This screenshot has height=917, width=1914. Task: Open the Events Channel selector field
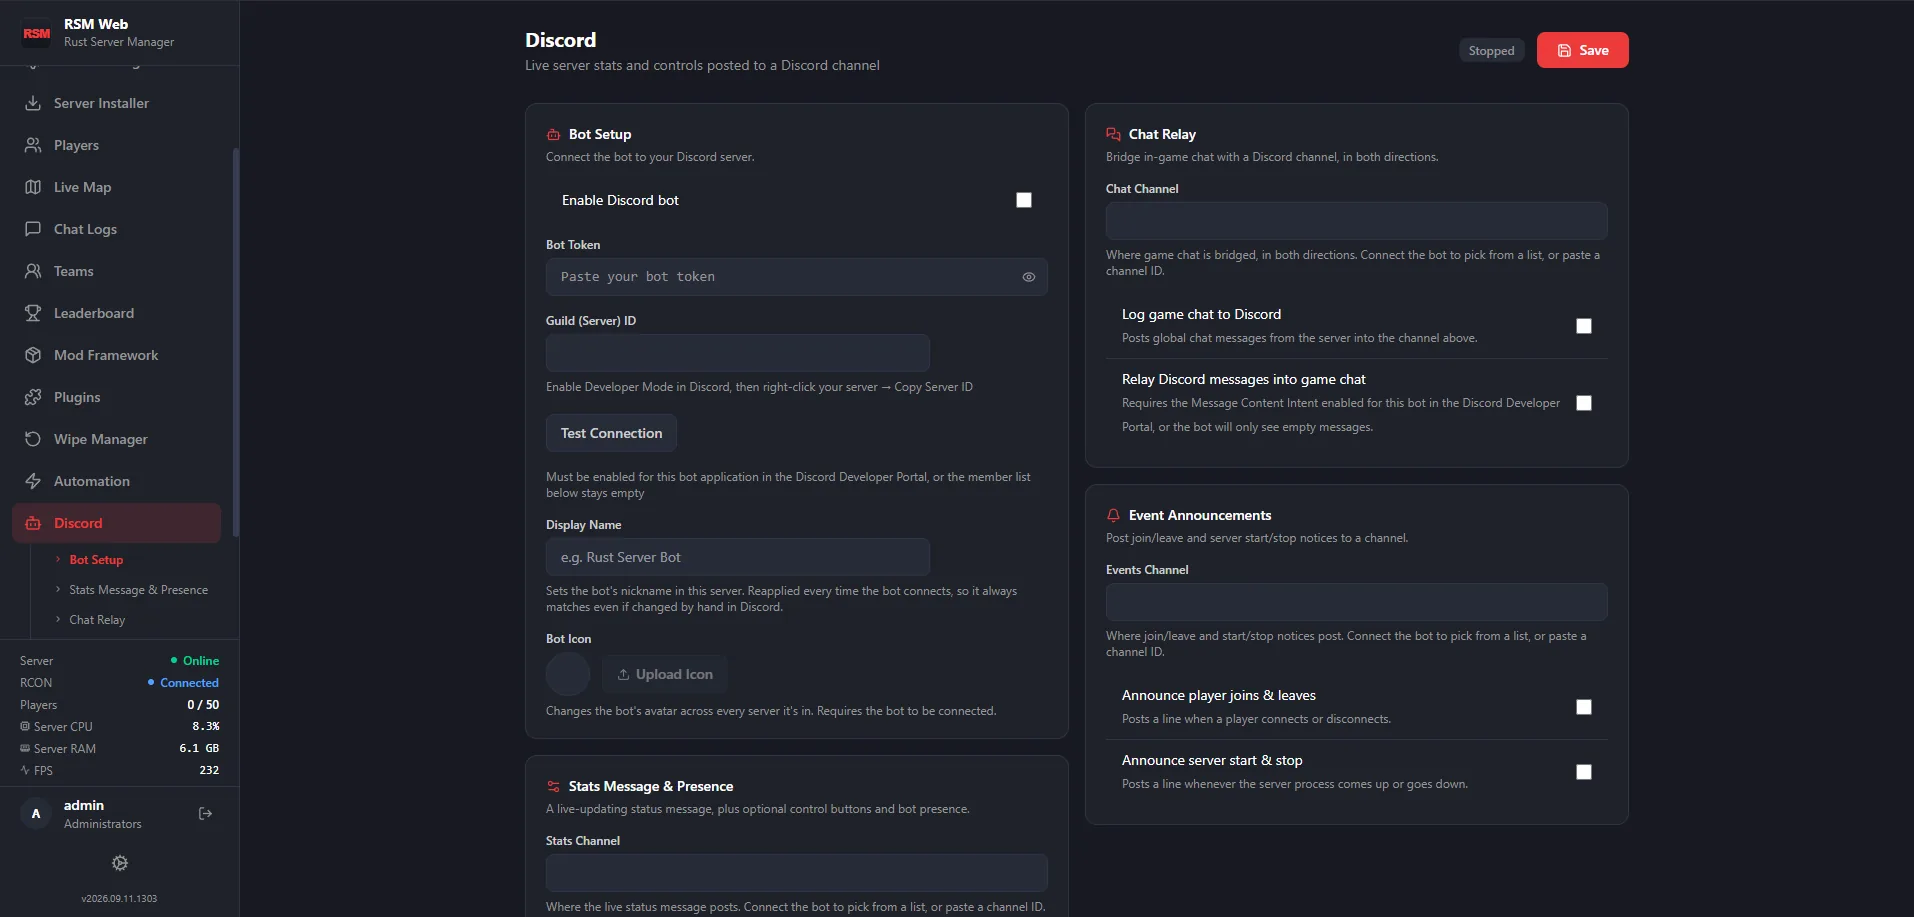click(x=1356, y=602)
